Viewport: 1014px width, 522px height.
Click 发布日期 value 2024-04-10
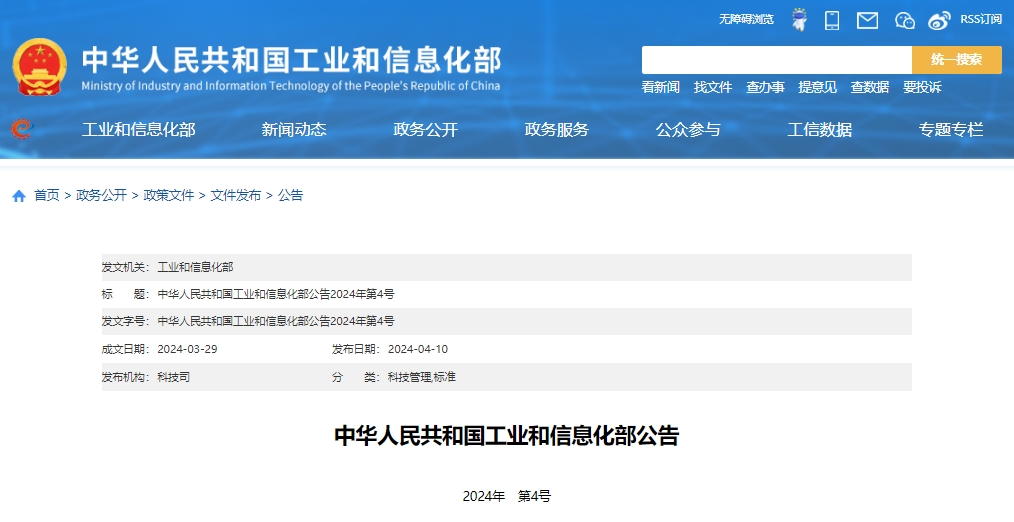[418, 349]
